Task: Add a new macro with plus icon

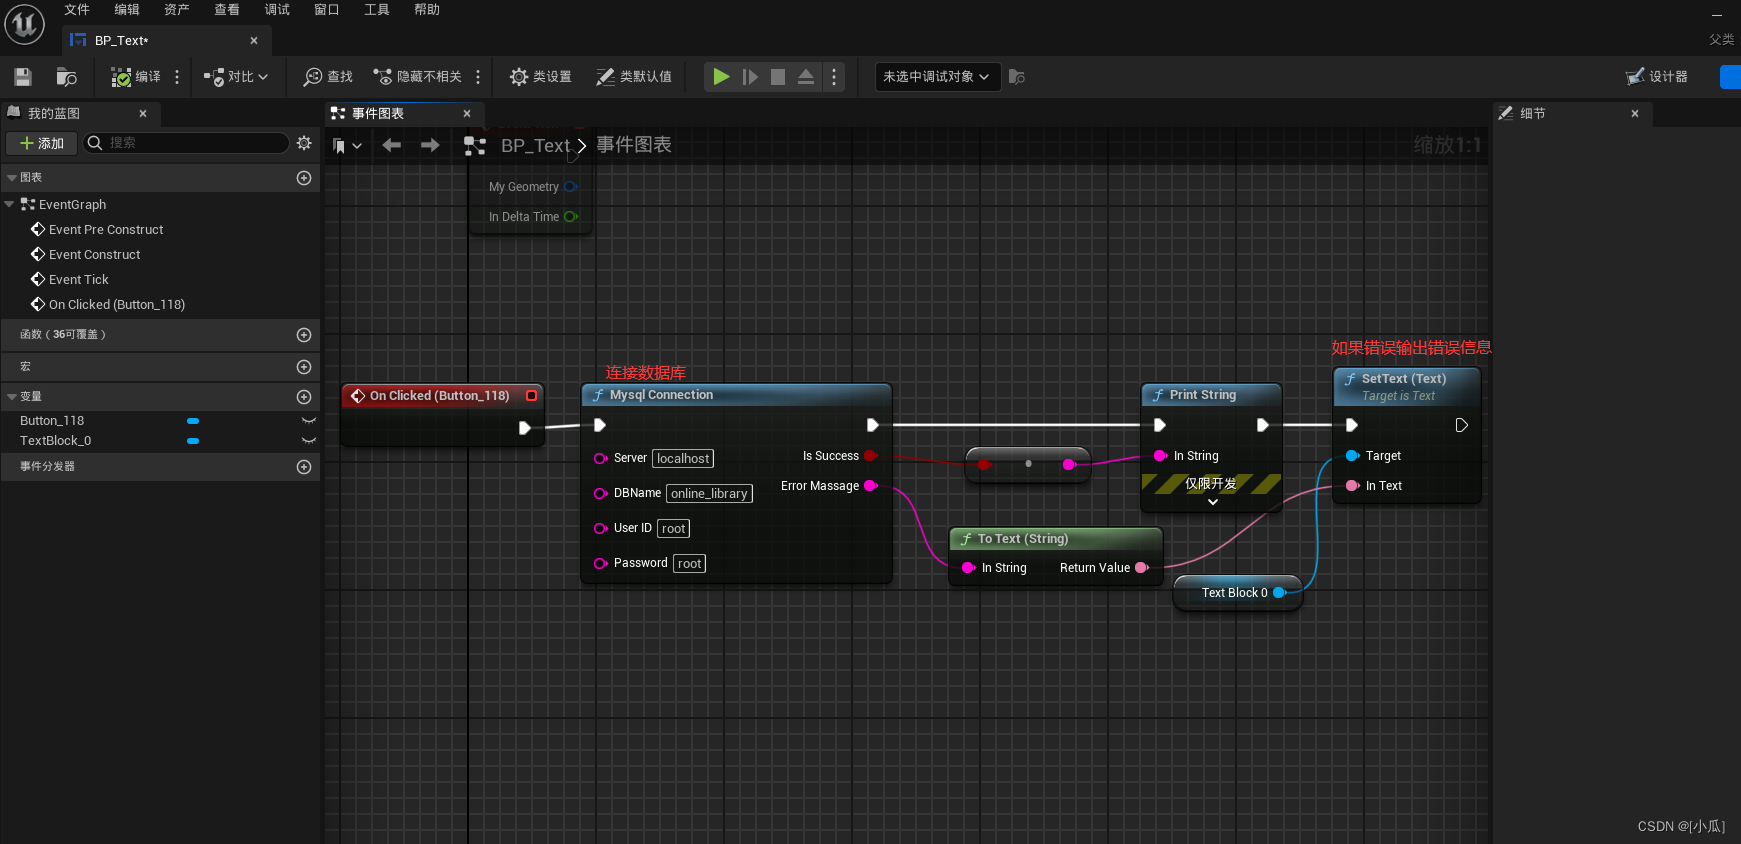Action: click(x=304, y=367)
